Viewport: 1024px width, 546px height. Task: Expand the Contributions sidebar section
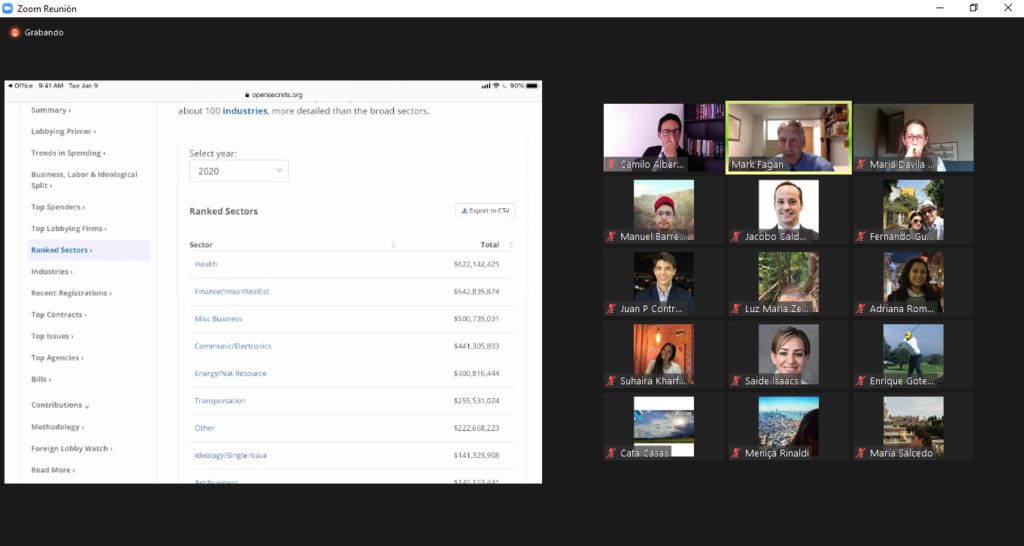(60, 406)
